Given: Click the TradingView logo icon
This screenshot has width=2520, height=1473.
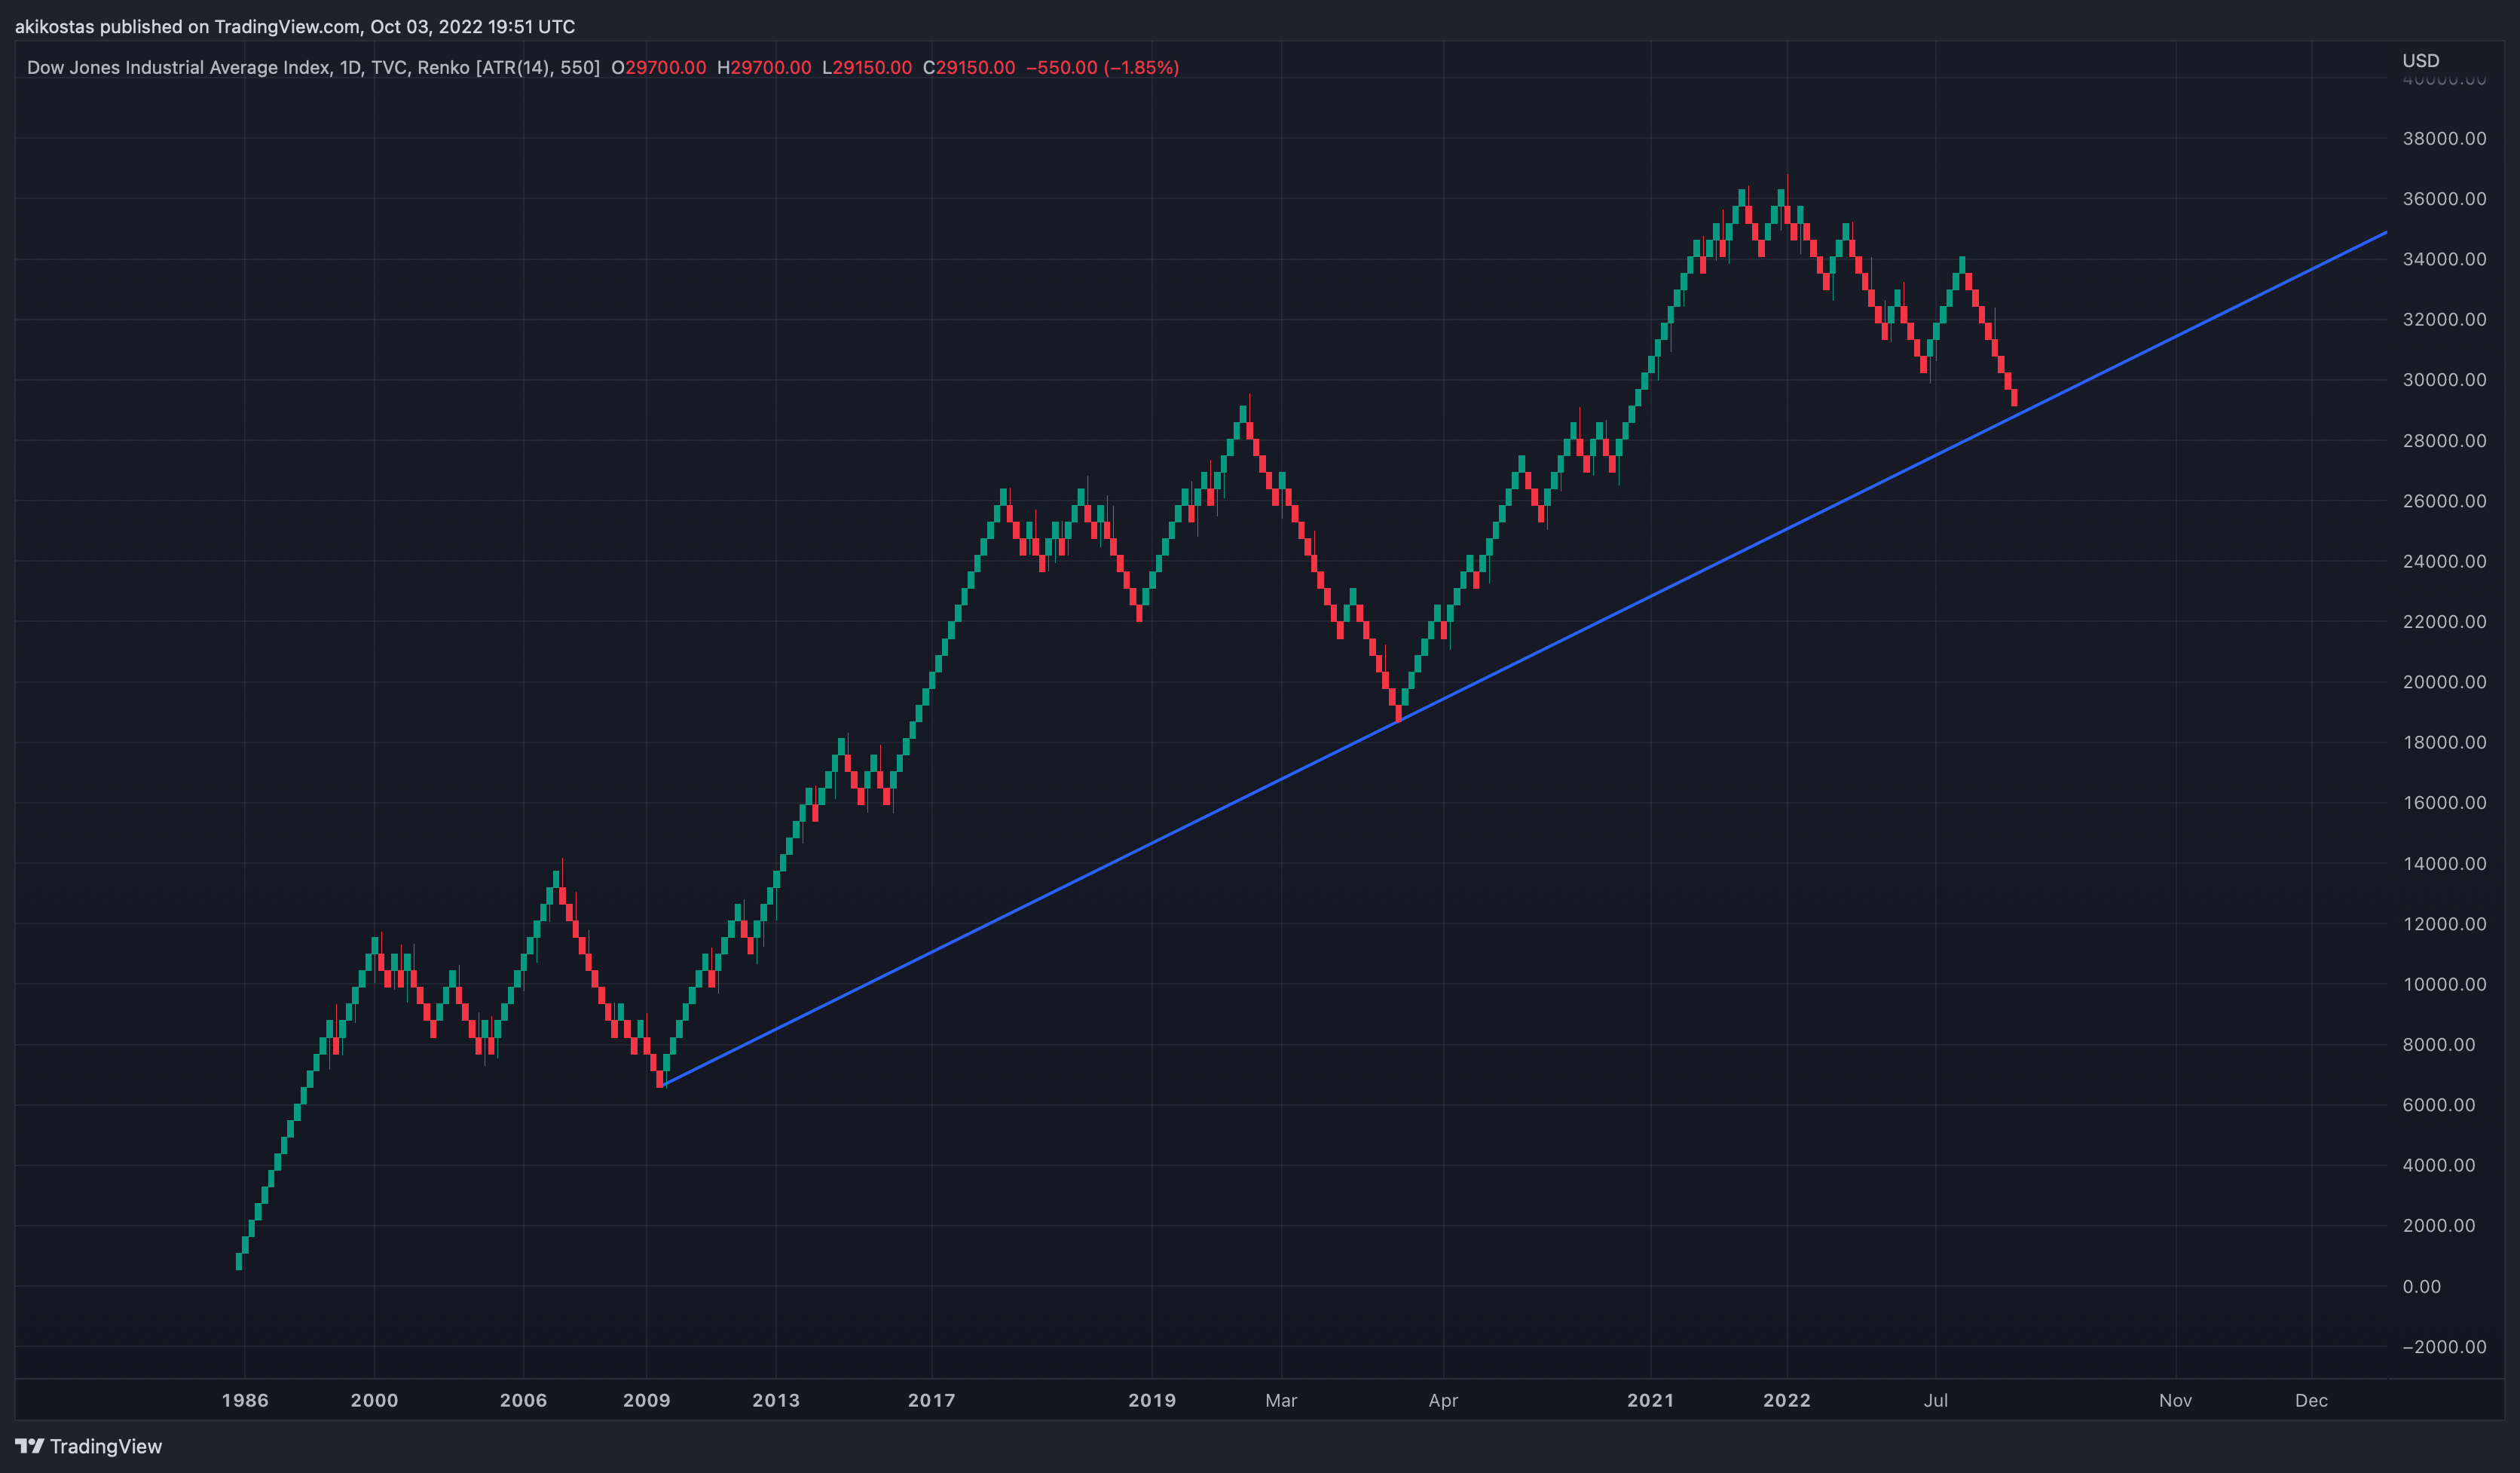Looking at the screenshot, I should point(30,1446).
